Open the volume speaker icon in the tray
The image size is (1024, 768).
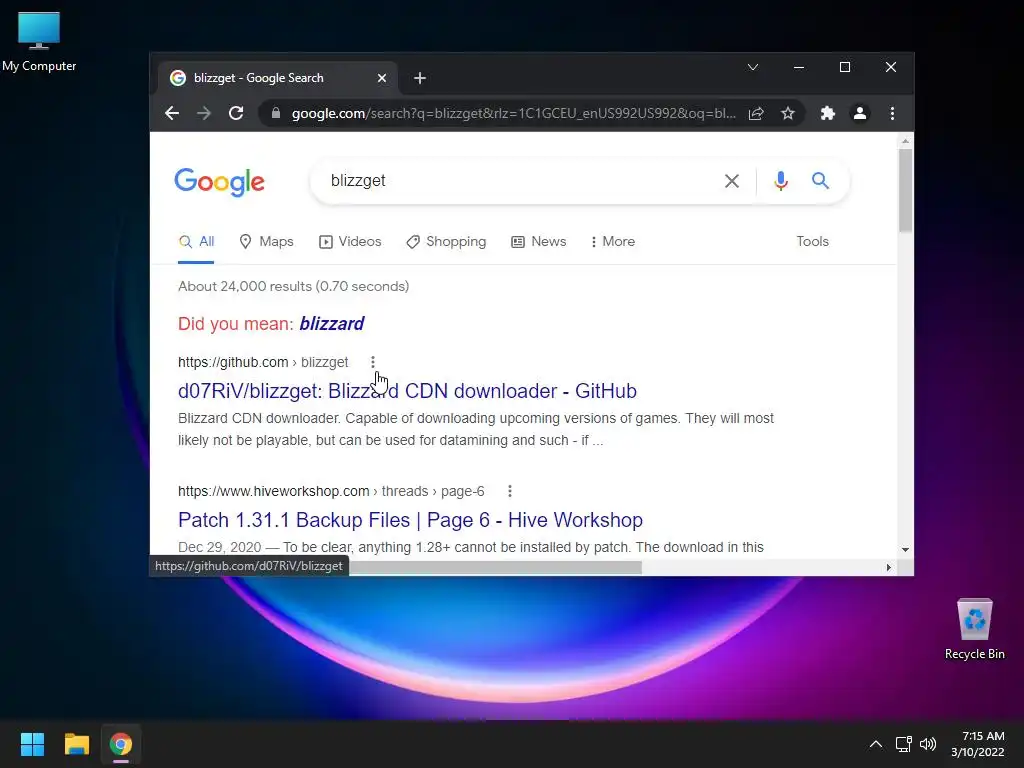click(927, 744)
